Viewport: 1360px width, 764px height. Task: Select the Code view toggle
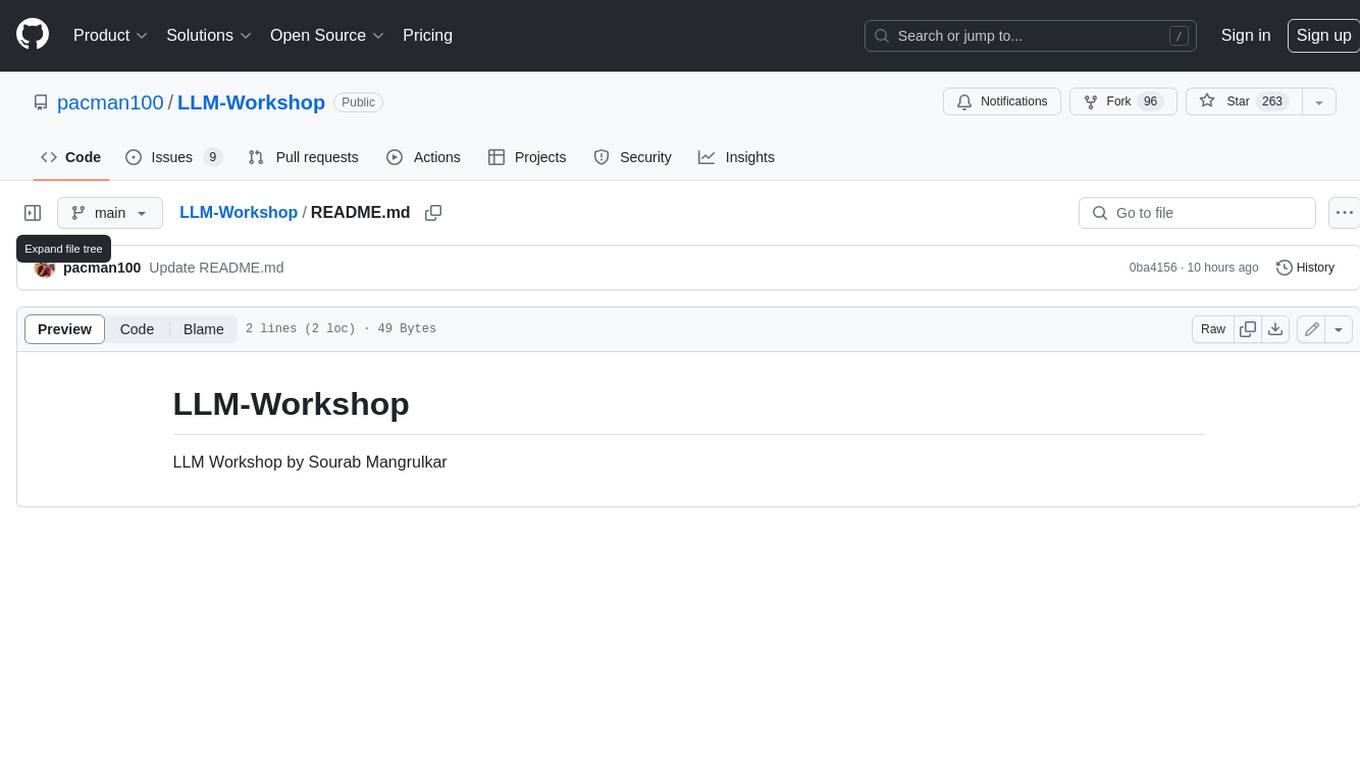coord(137,329)
